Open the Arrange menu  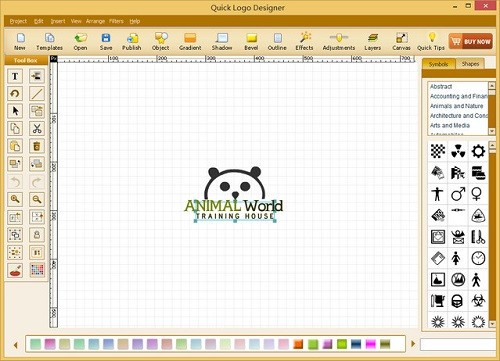pyautogui.click(x=95, y=21)
